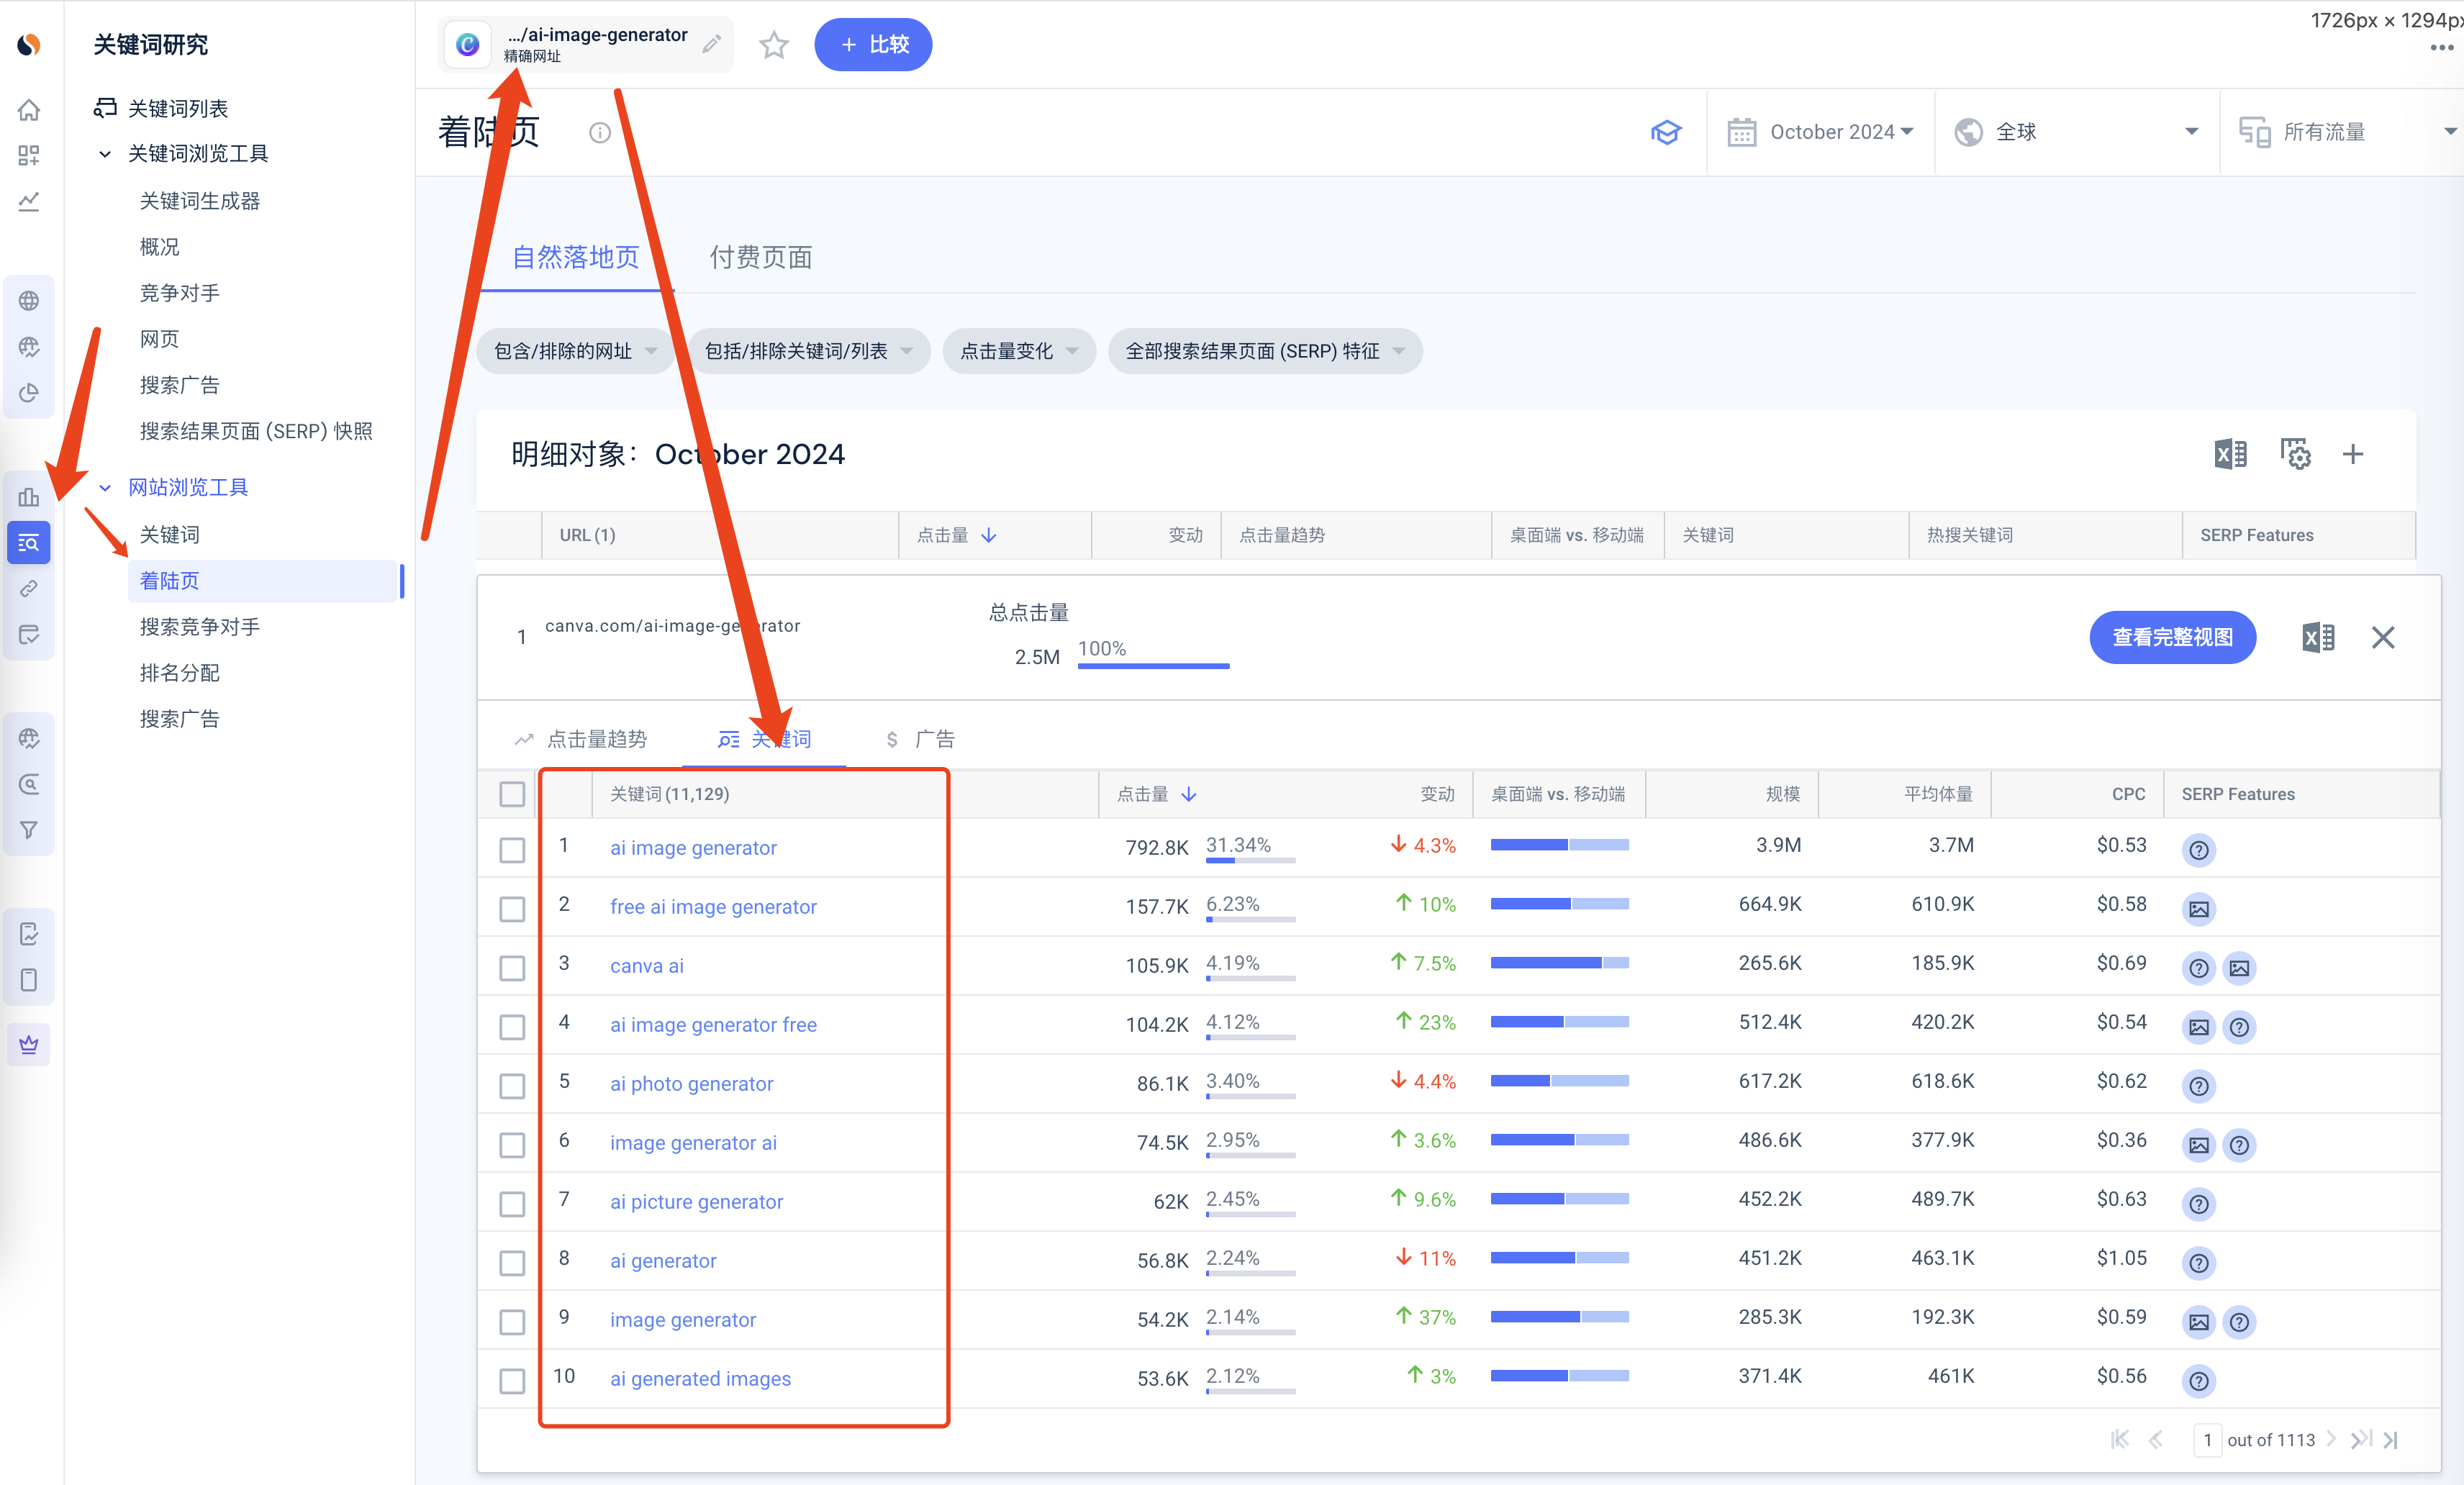Screen dimensions: 2464x1485
Task: Check the box for 'ai generated images'
Action: coord(512,1381)
